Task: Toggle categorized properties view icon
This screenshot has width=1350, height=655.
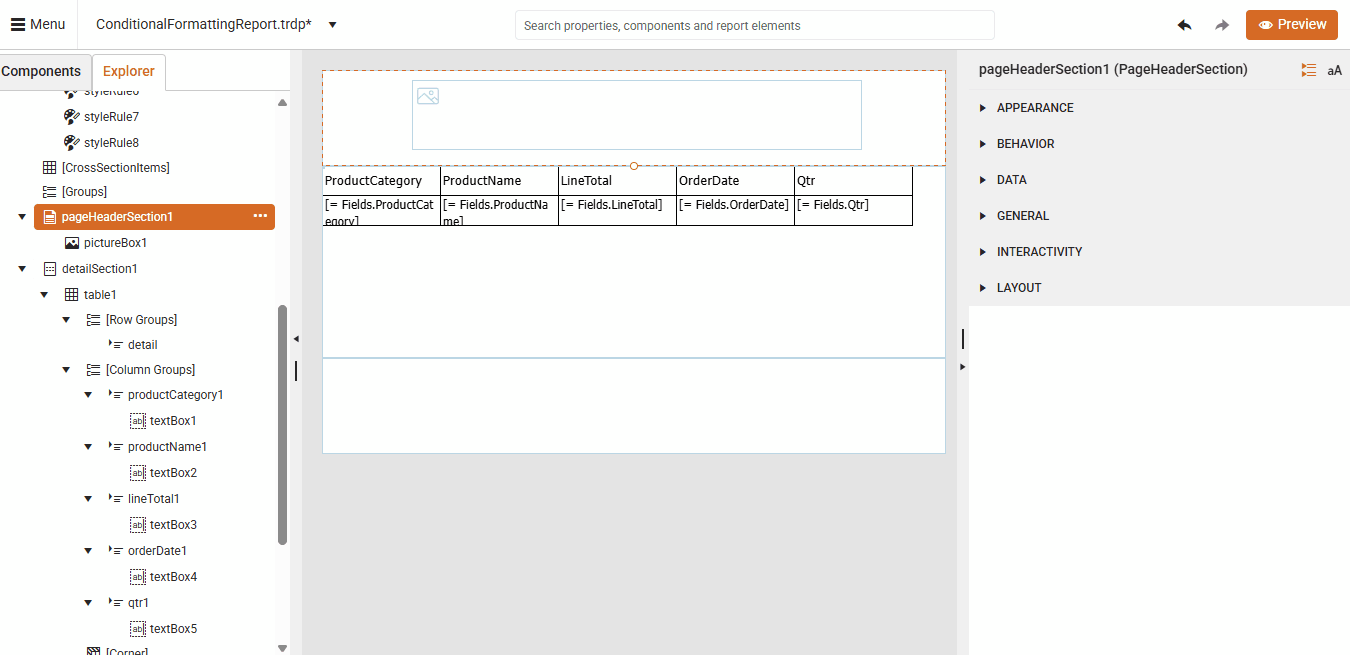Action: click(x=1309, y=70)
